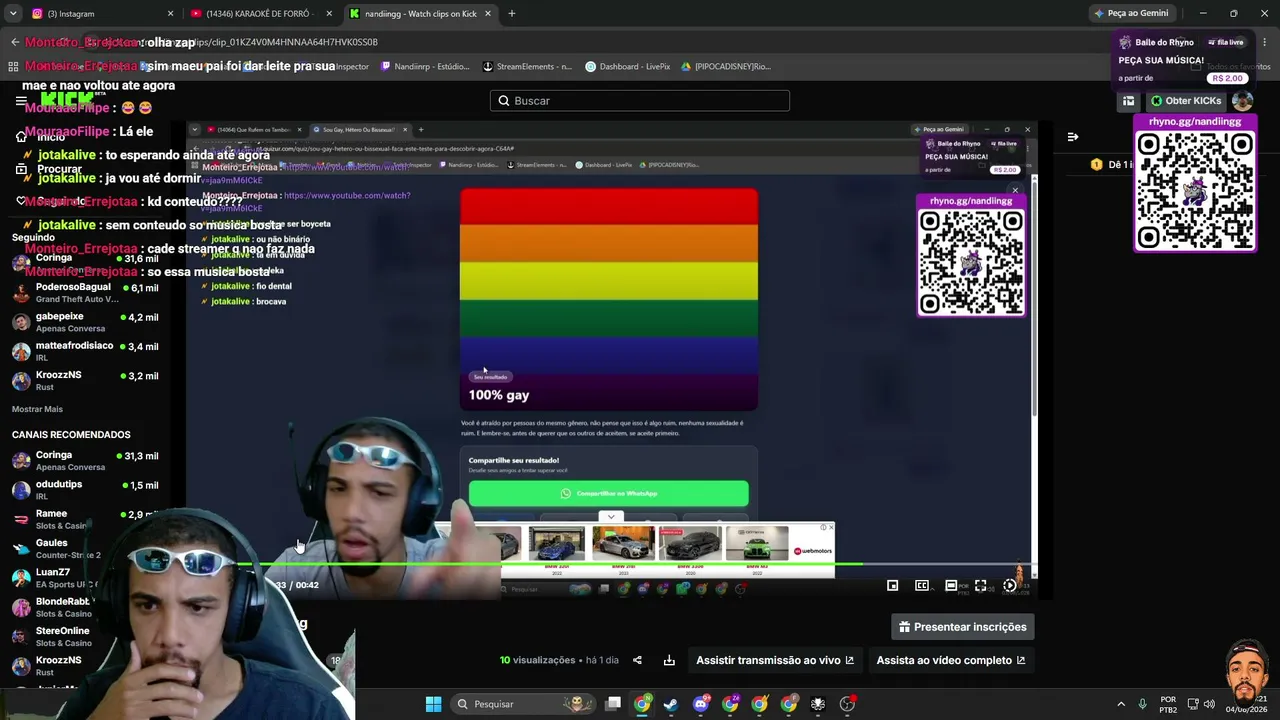
Task: Click Assista ao vídeo completo
Action: pyautogui.click(x=951, y=660)
